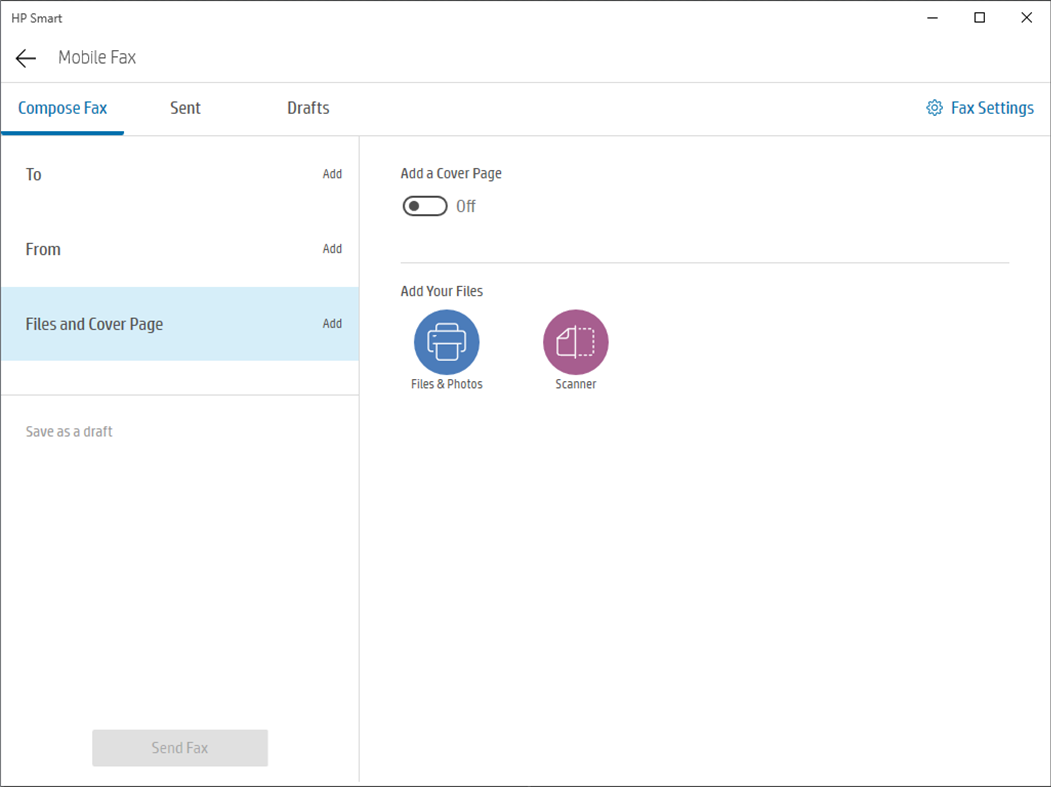Viewport: 1051px width, 787px height.
Task: Click the Fax Settings gear icon
Action: [x=934, y=107]
